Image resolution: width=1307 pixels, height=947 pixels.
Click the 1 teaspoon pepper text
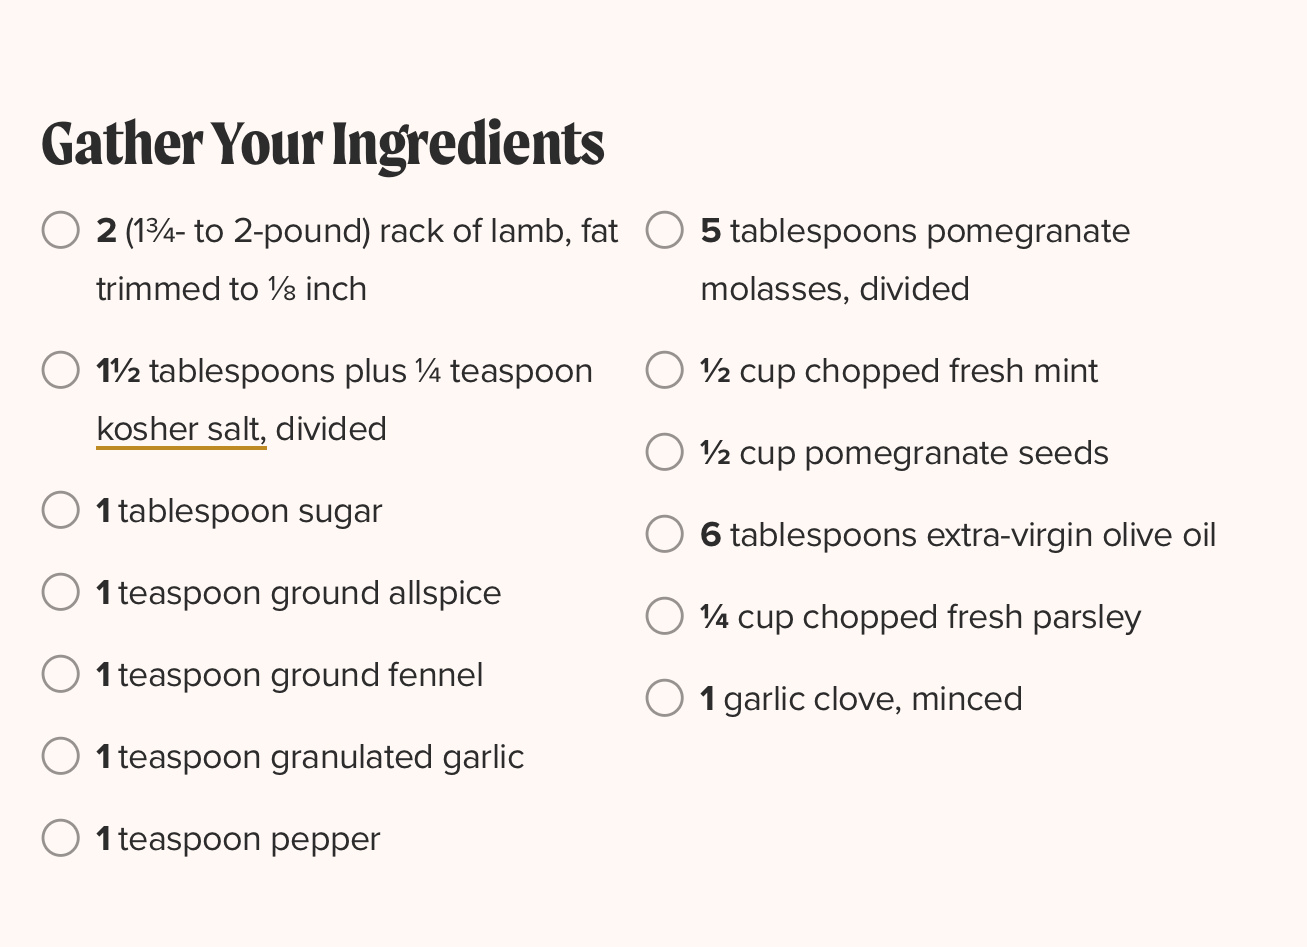[x=238, y=840]
